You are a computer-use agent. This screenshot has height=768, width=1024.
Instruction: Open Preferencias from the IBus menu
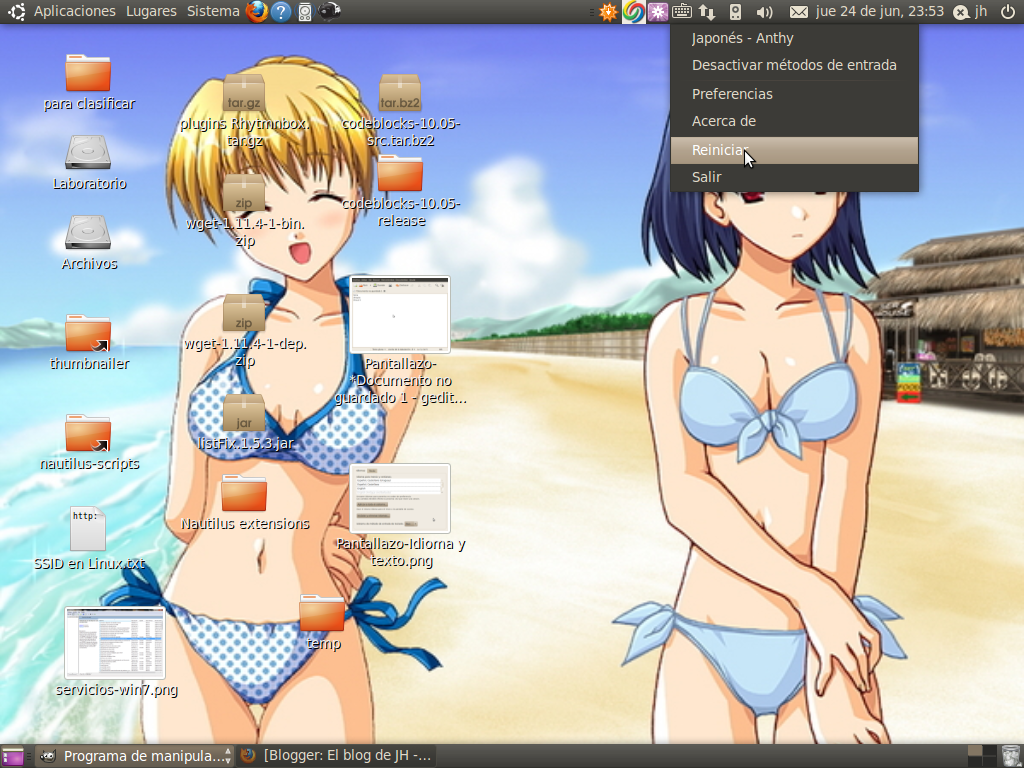click(x=794, y=94)
